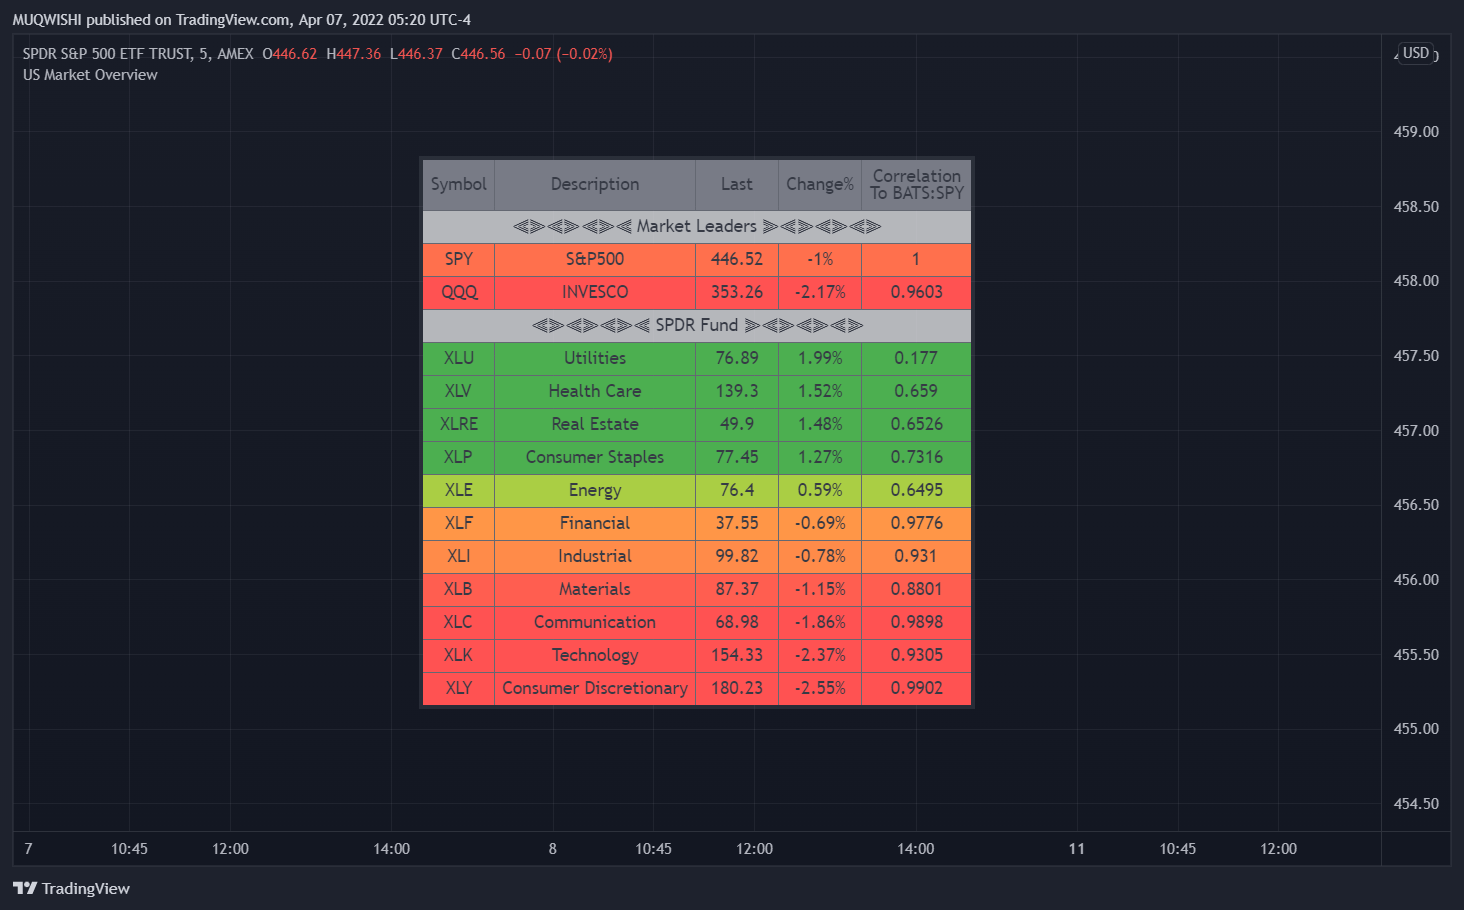Select the XLB symbol cell
The width and height of the screenshot is (1464, 910).
(459, 589)
